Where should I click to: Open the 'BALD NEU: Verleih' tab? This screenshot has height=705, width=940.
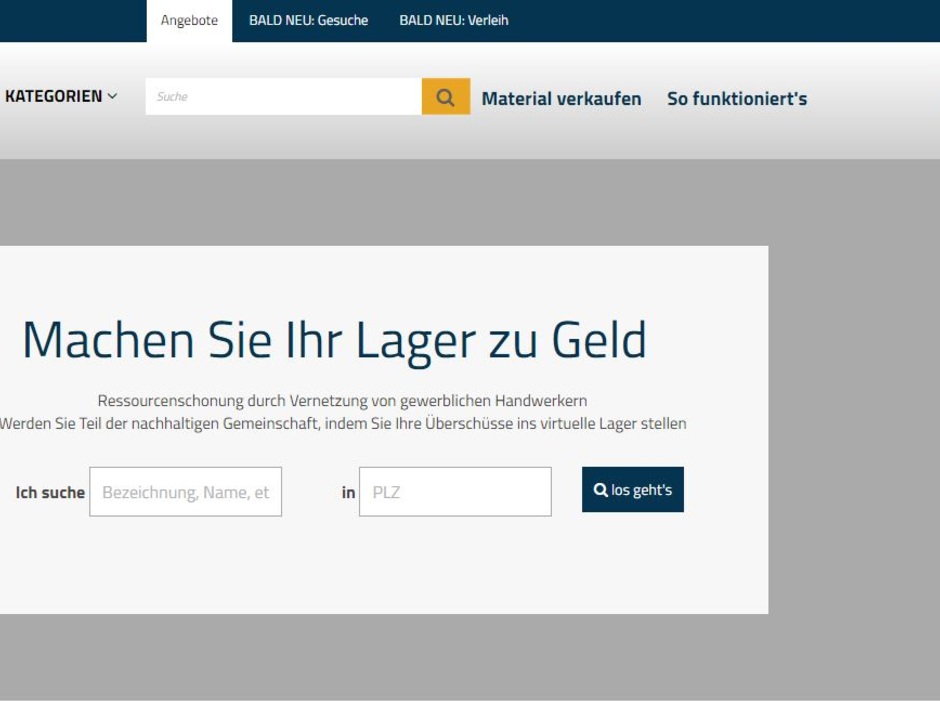[x=452, y=19]
